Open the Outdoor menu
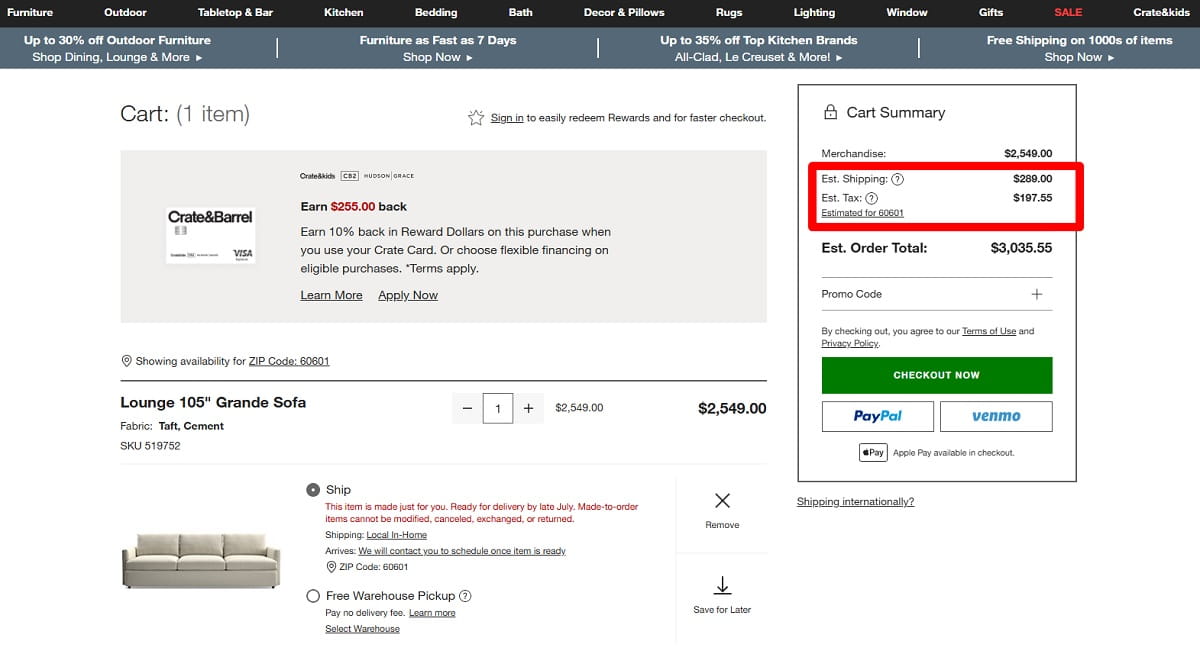 [125, 12]
